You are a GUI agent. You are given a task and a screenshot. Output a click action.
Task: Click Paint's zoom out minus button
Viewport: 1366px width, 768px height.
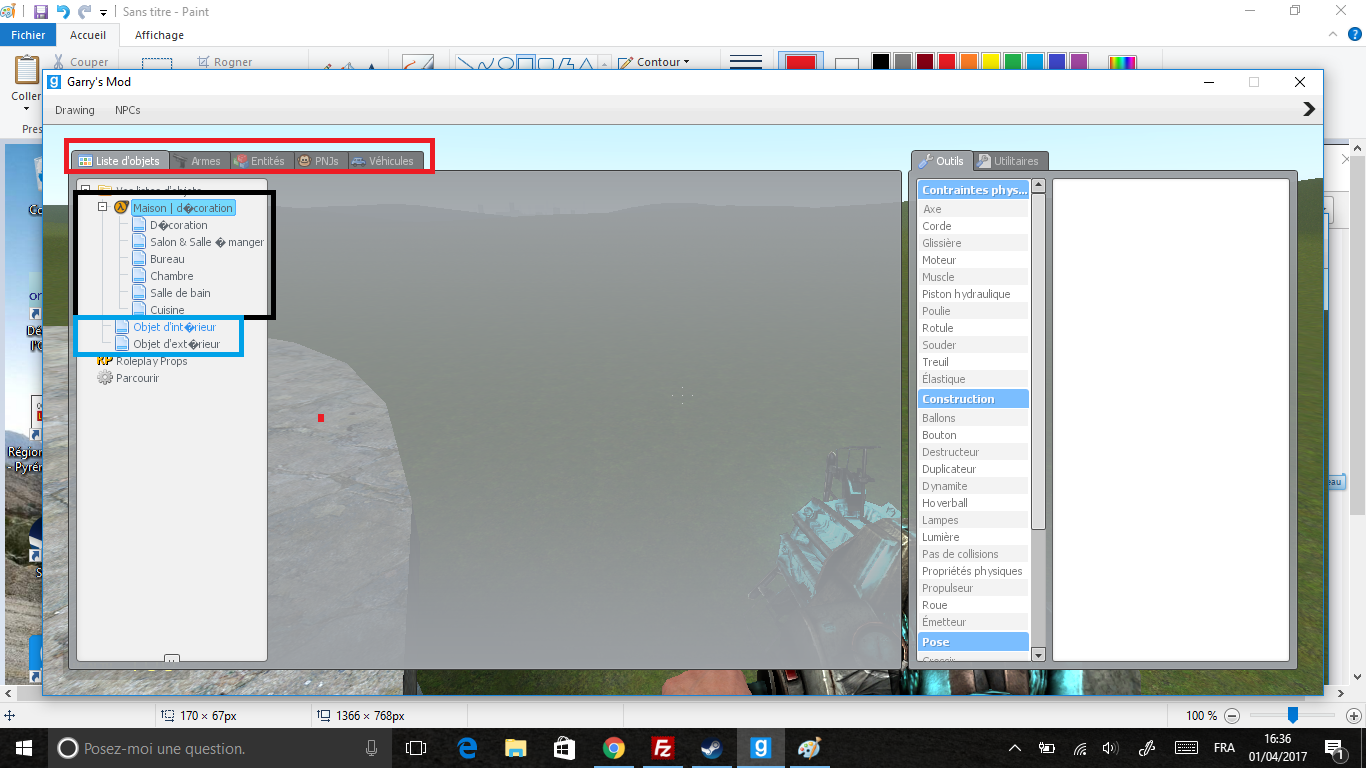(x=1232, y=716)
